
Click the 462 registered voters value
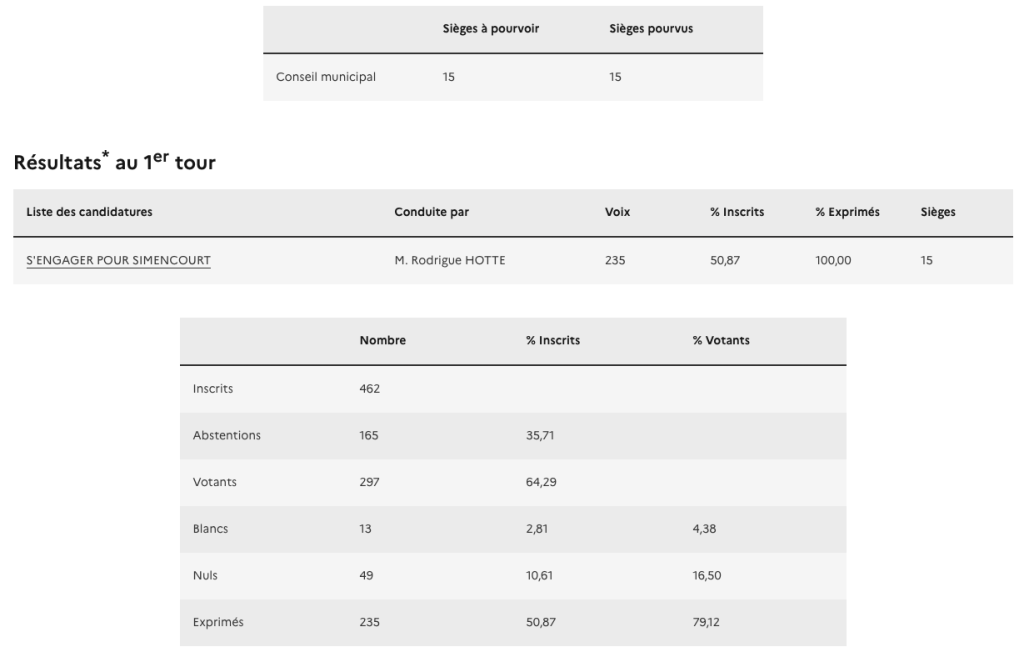[370, 388]
